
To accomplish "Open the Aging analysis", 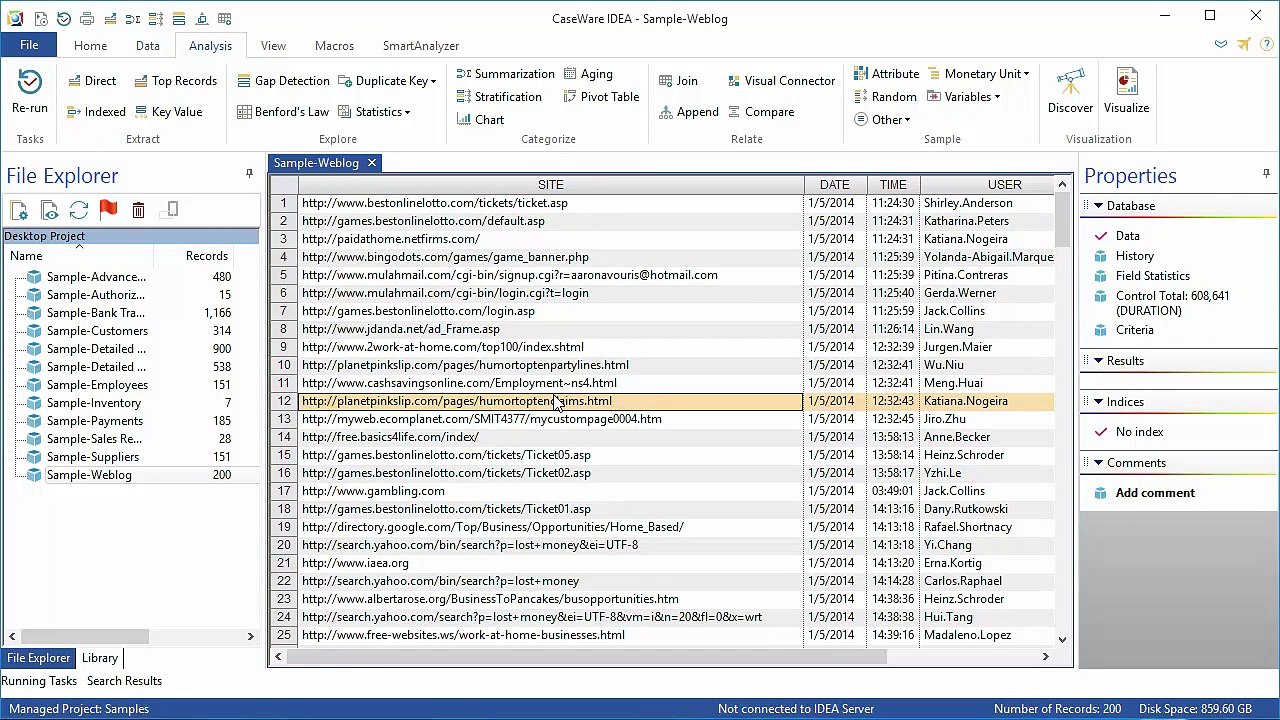I will coord(588,74).
